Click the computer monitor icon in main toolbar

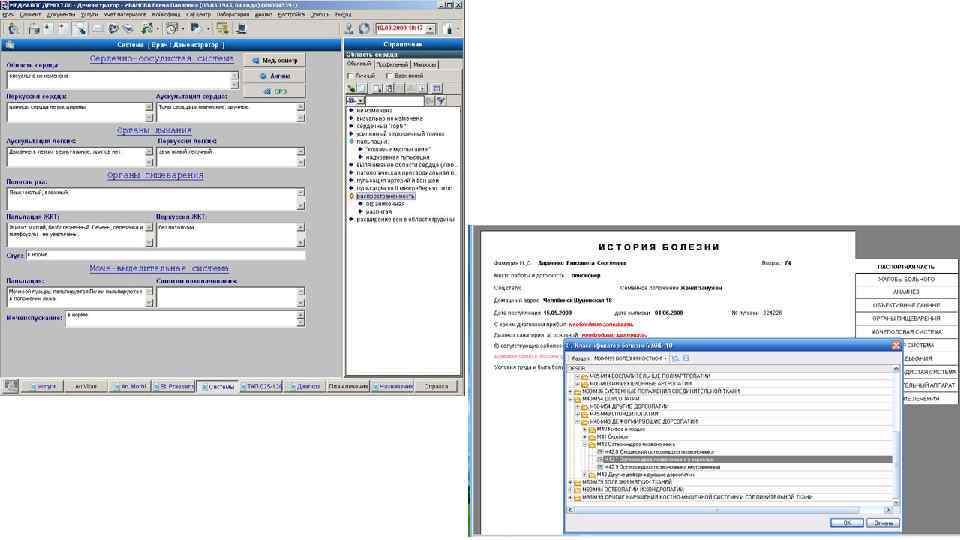point(241,28)
